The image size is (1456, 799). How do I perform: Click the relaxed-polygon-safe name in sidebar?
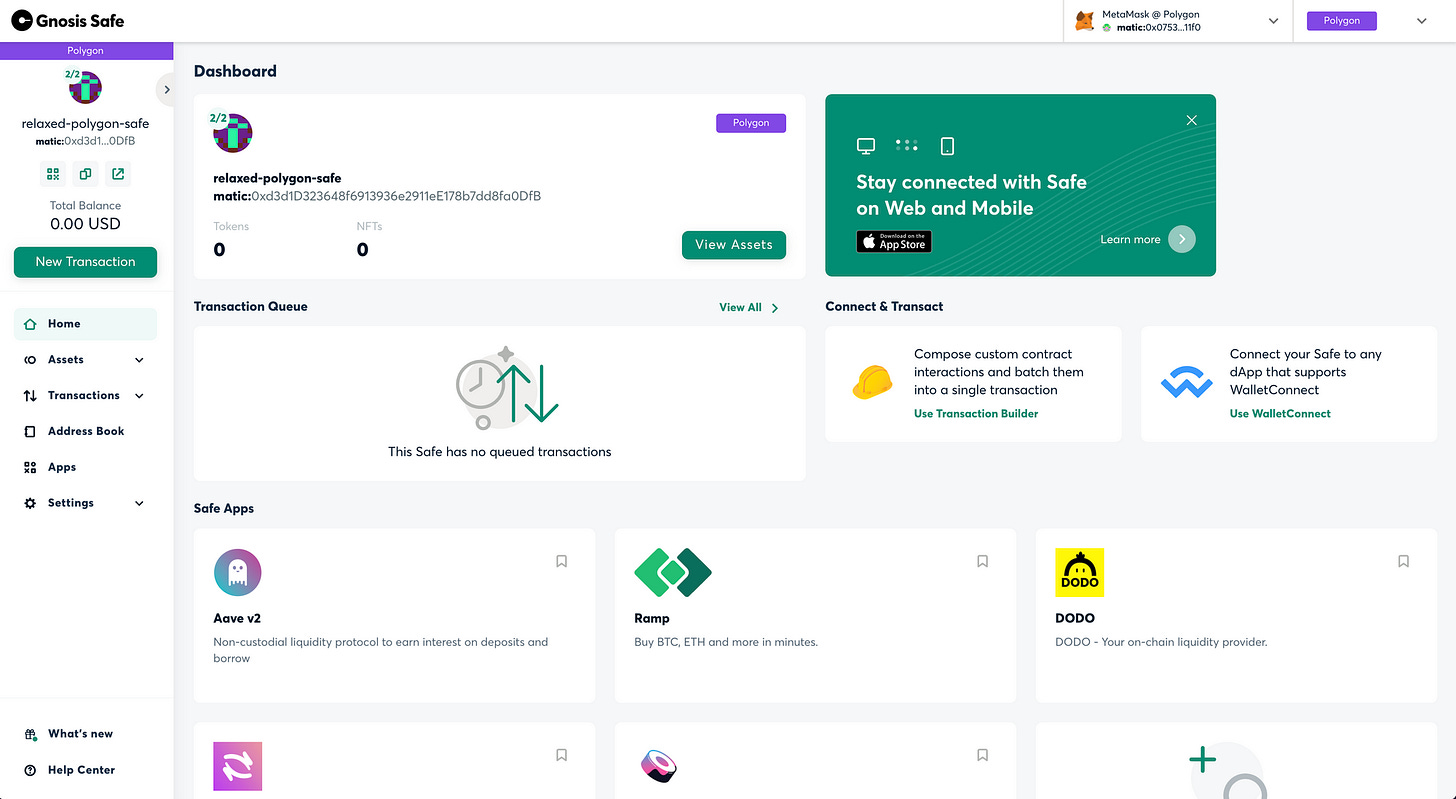[x=85, y=124]
